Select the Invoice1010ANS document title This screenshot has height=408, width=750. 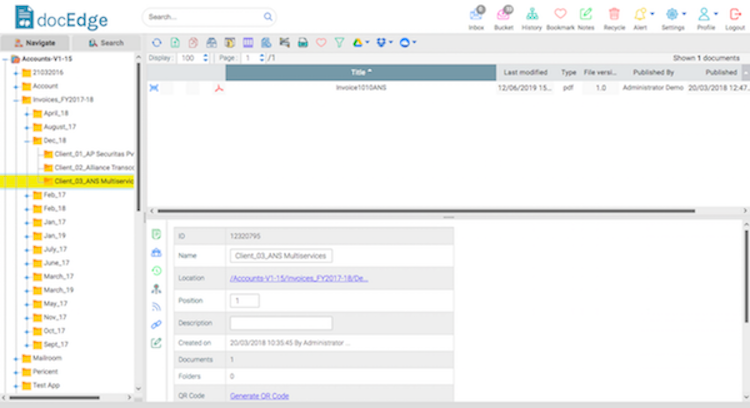coord(361,88)
